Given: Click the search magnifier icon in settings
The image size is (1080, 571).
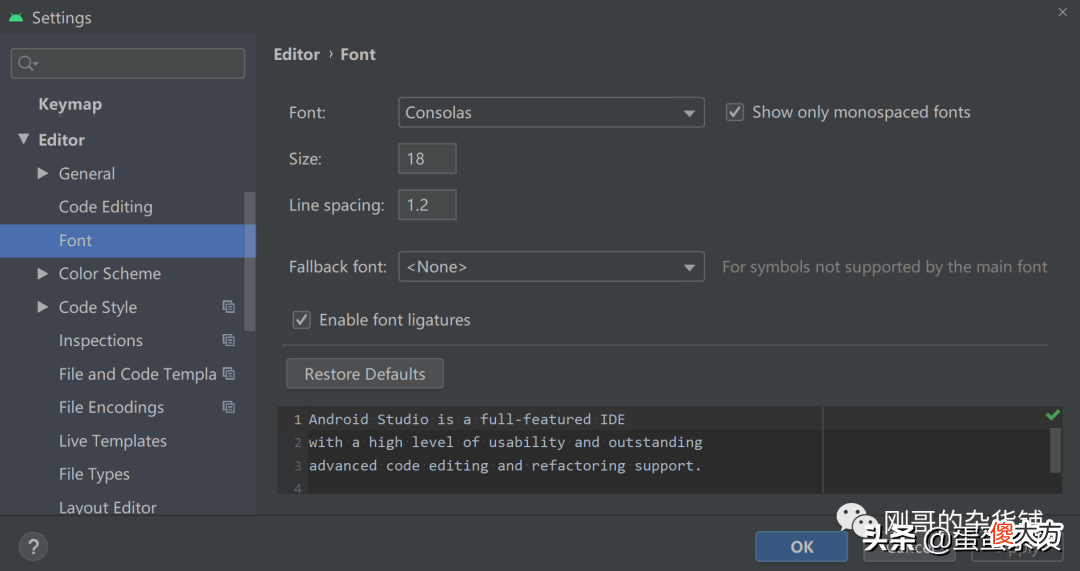Looking at the screenshot, I should 26,63.
